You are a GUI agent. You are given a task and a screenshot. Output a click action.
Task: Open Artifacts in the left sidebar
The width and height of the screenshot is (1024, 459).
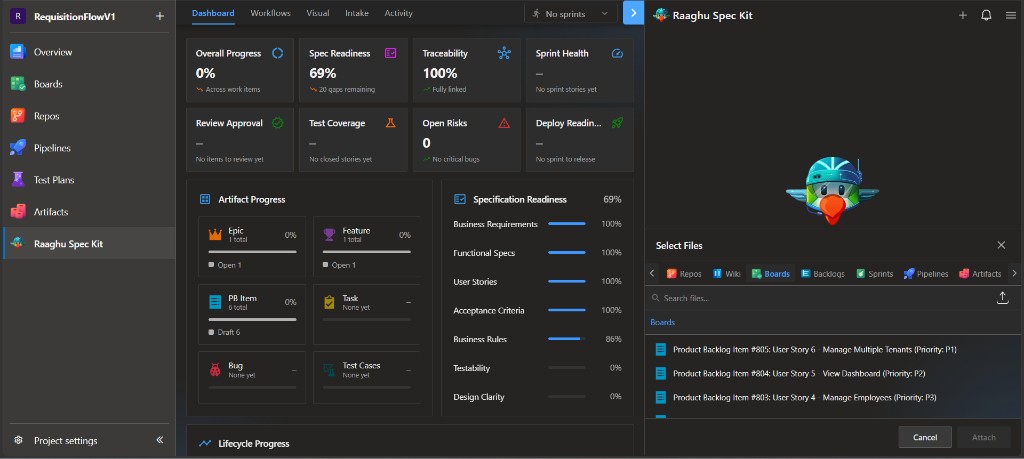point(88,212)
